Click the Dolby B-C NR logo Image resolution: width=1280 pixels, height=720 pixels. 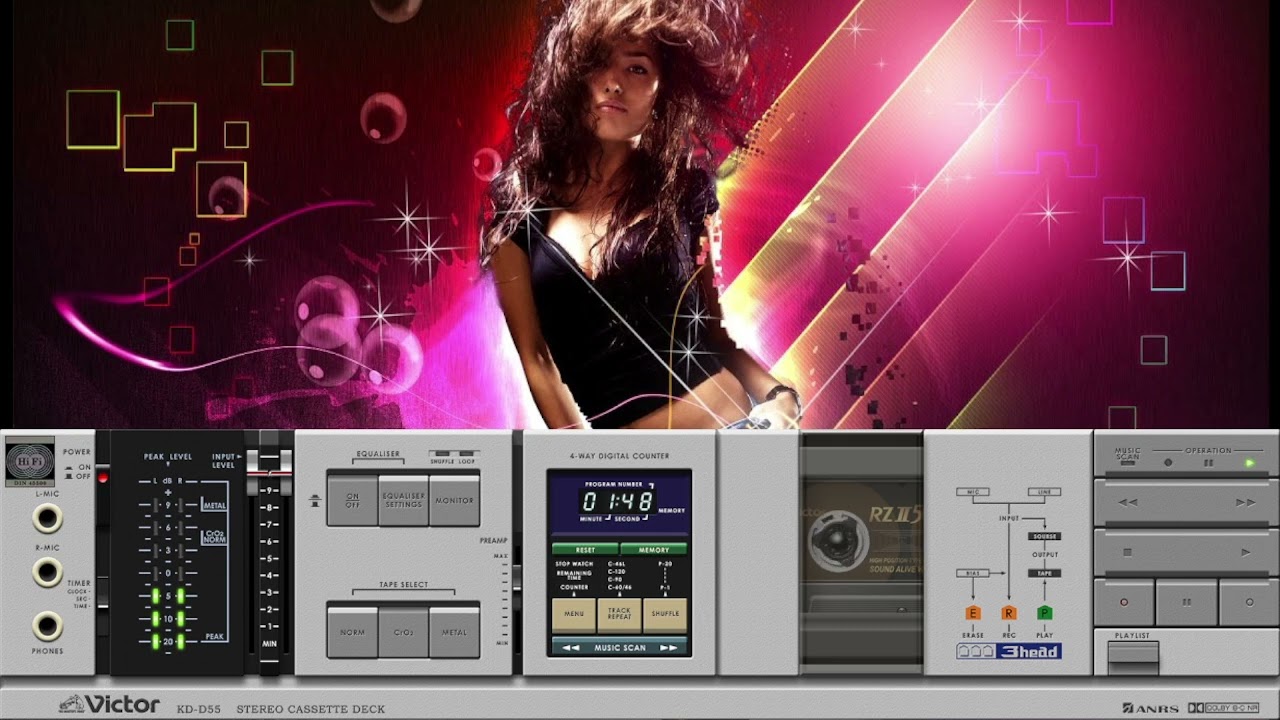coord(1223,707)
